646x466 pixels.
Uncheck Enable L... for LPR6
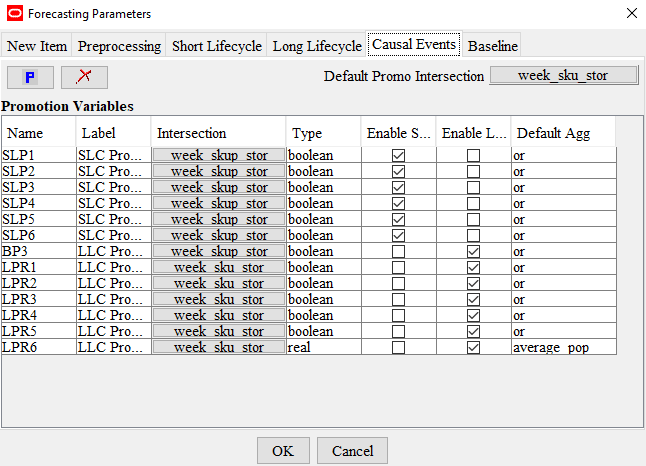point(473,347)
